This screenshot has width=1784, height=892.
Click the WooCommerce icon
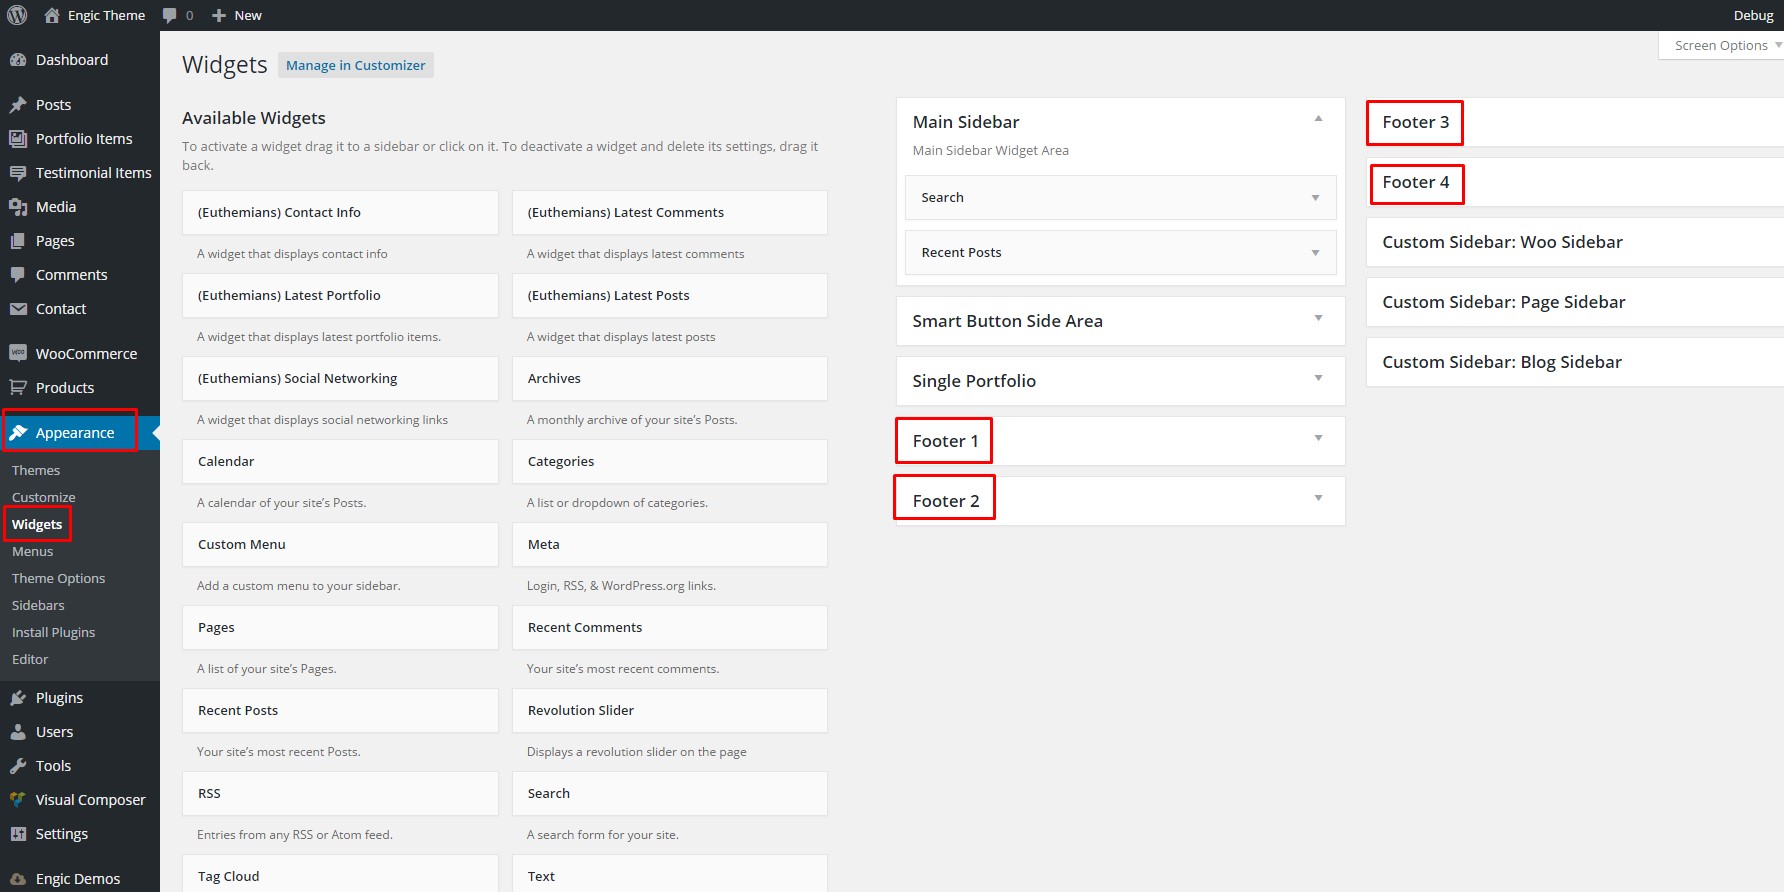point(18,353)
